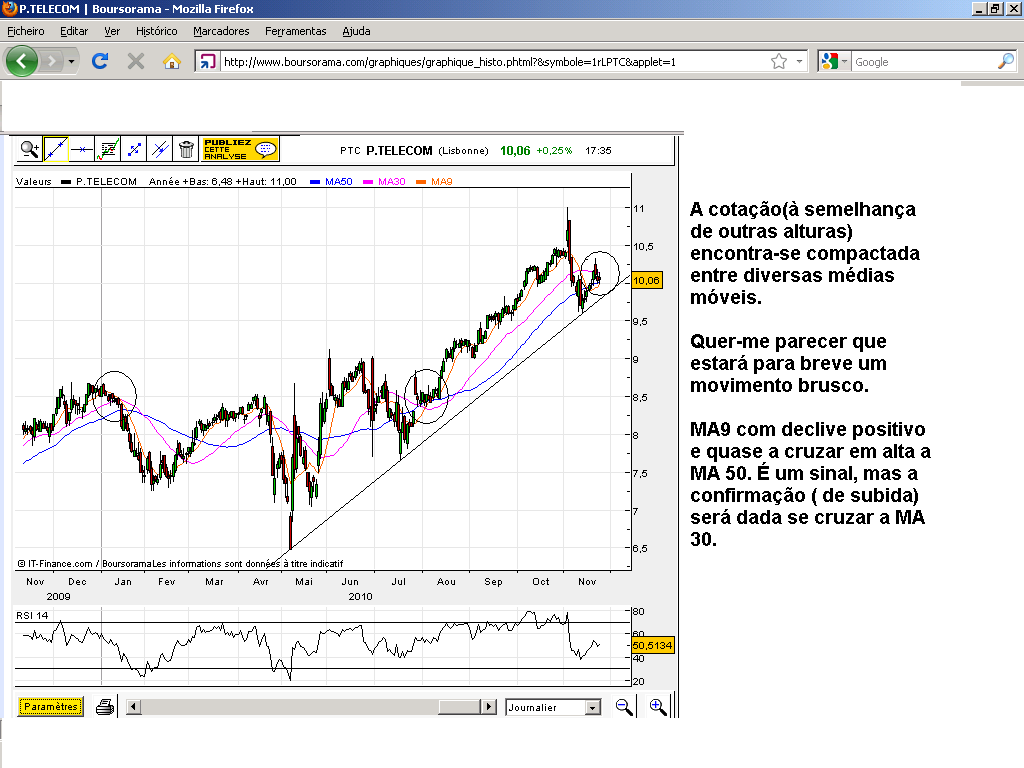Minimize the Firefox window
The width and height of the screenshot is (1024, 768).
979,8
